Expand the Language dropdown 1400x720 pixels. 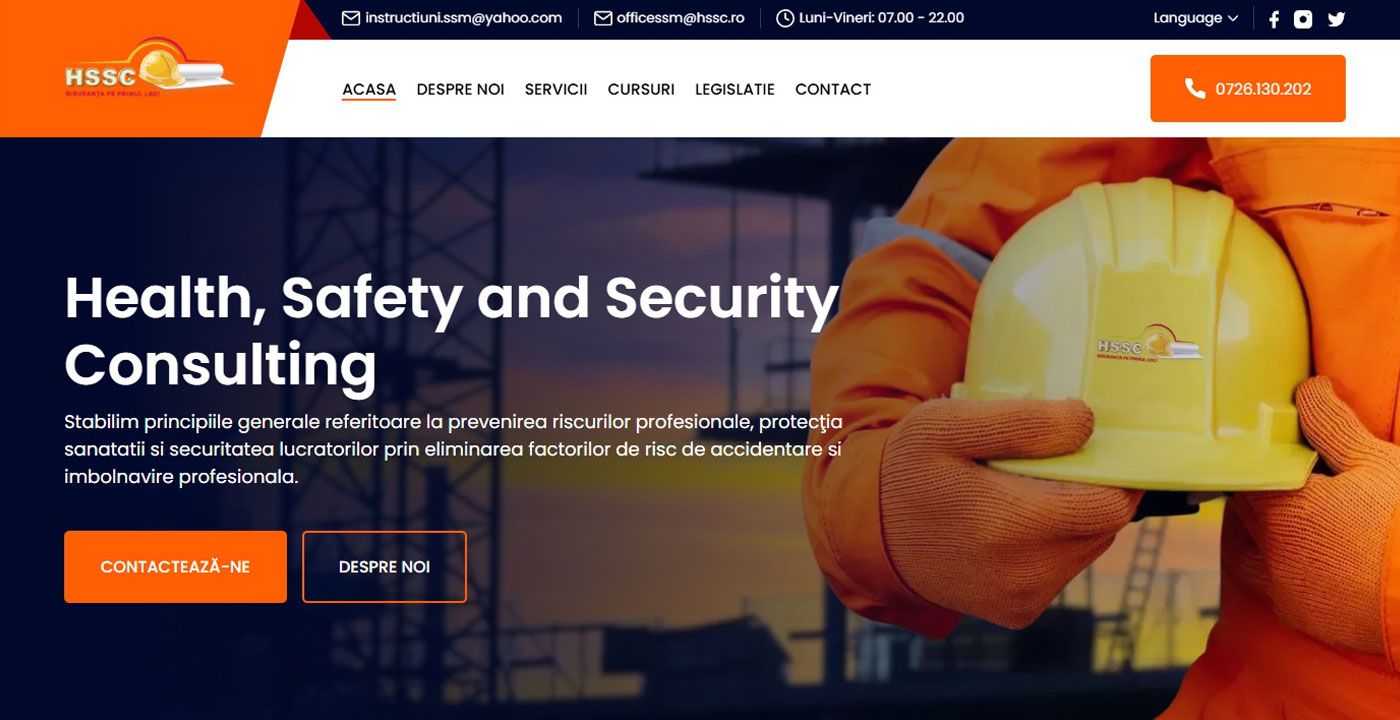(1196, 18)
